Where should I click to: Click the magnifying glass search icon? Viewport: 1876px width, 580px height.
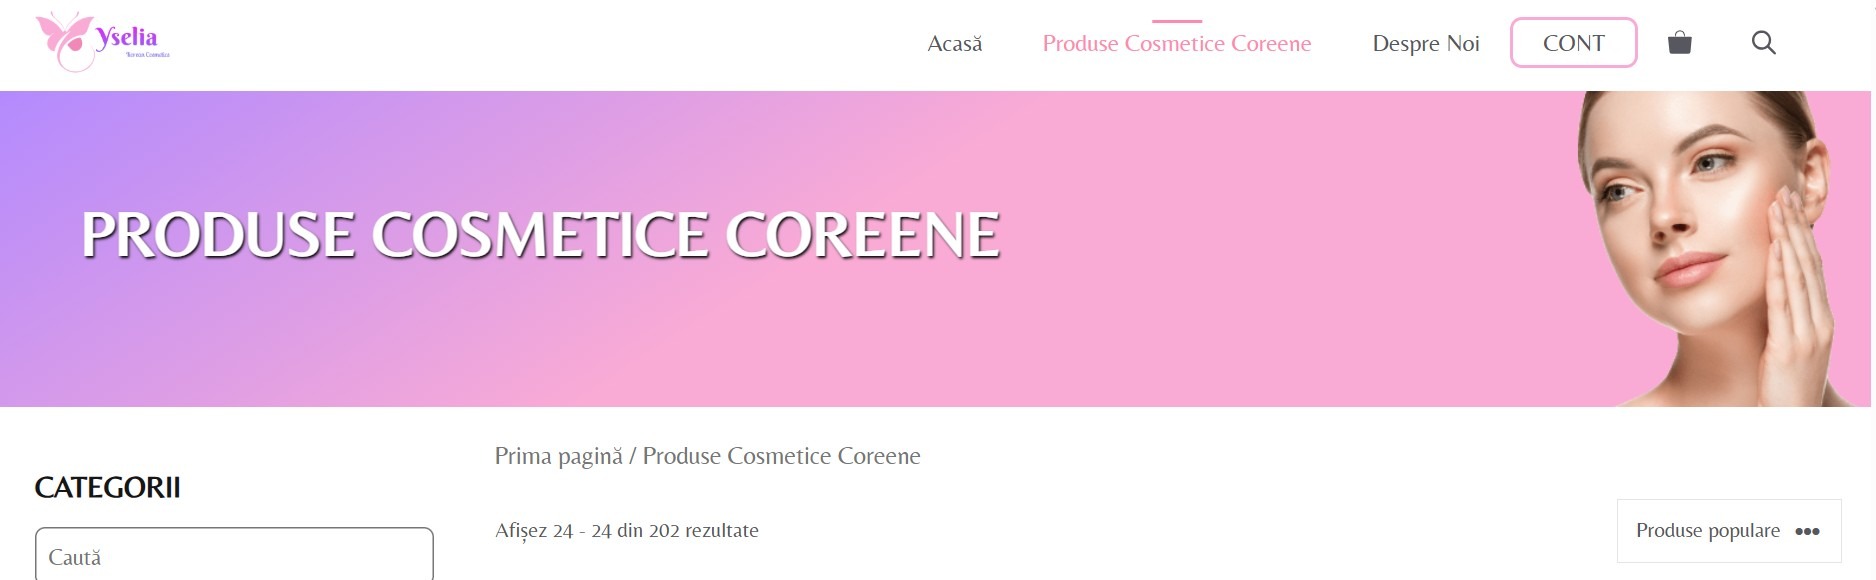click(1764, 43)
